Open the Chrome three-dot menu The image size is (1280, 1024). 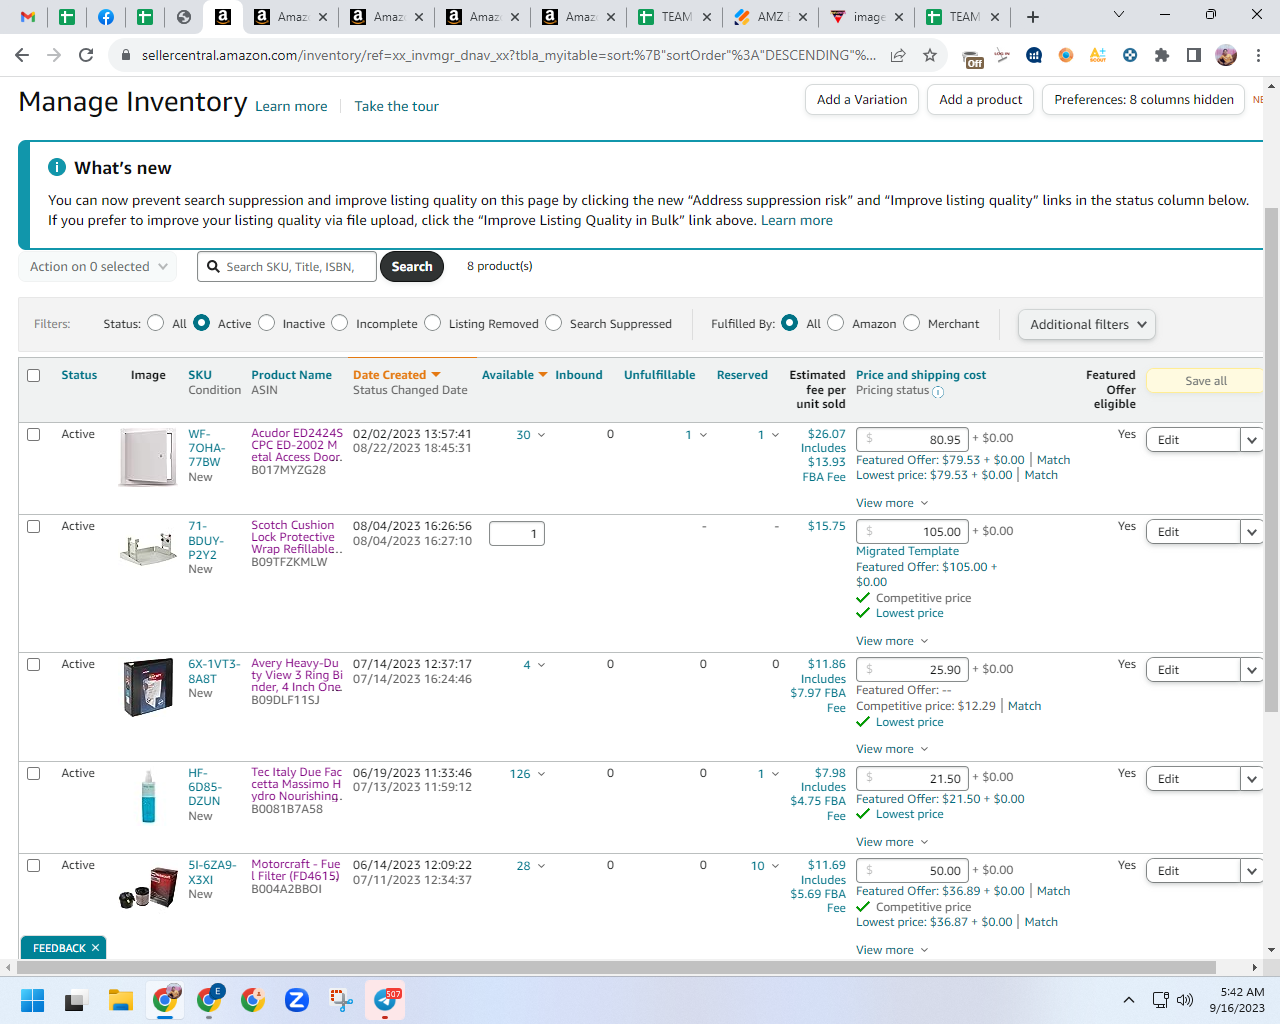tap(1259, 55)
